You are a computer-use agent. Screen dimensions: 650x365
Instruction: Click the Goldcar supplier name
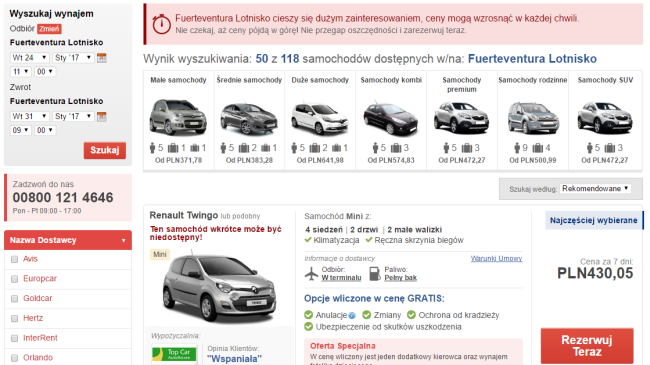click(x=38, y=298)
